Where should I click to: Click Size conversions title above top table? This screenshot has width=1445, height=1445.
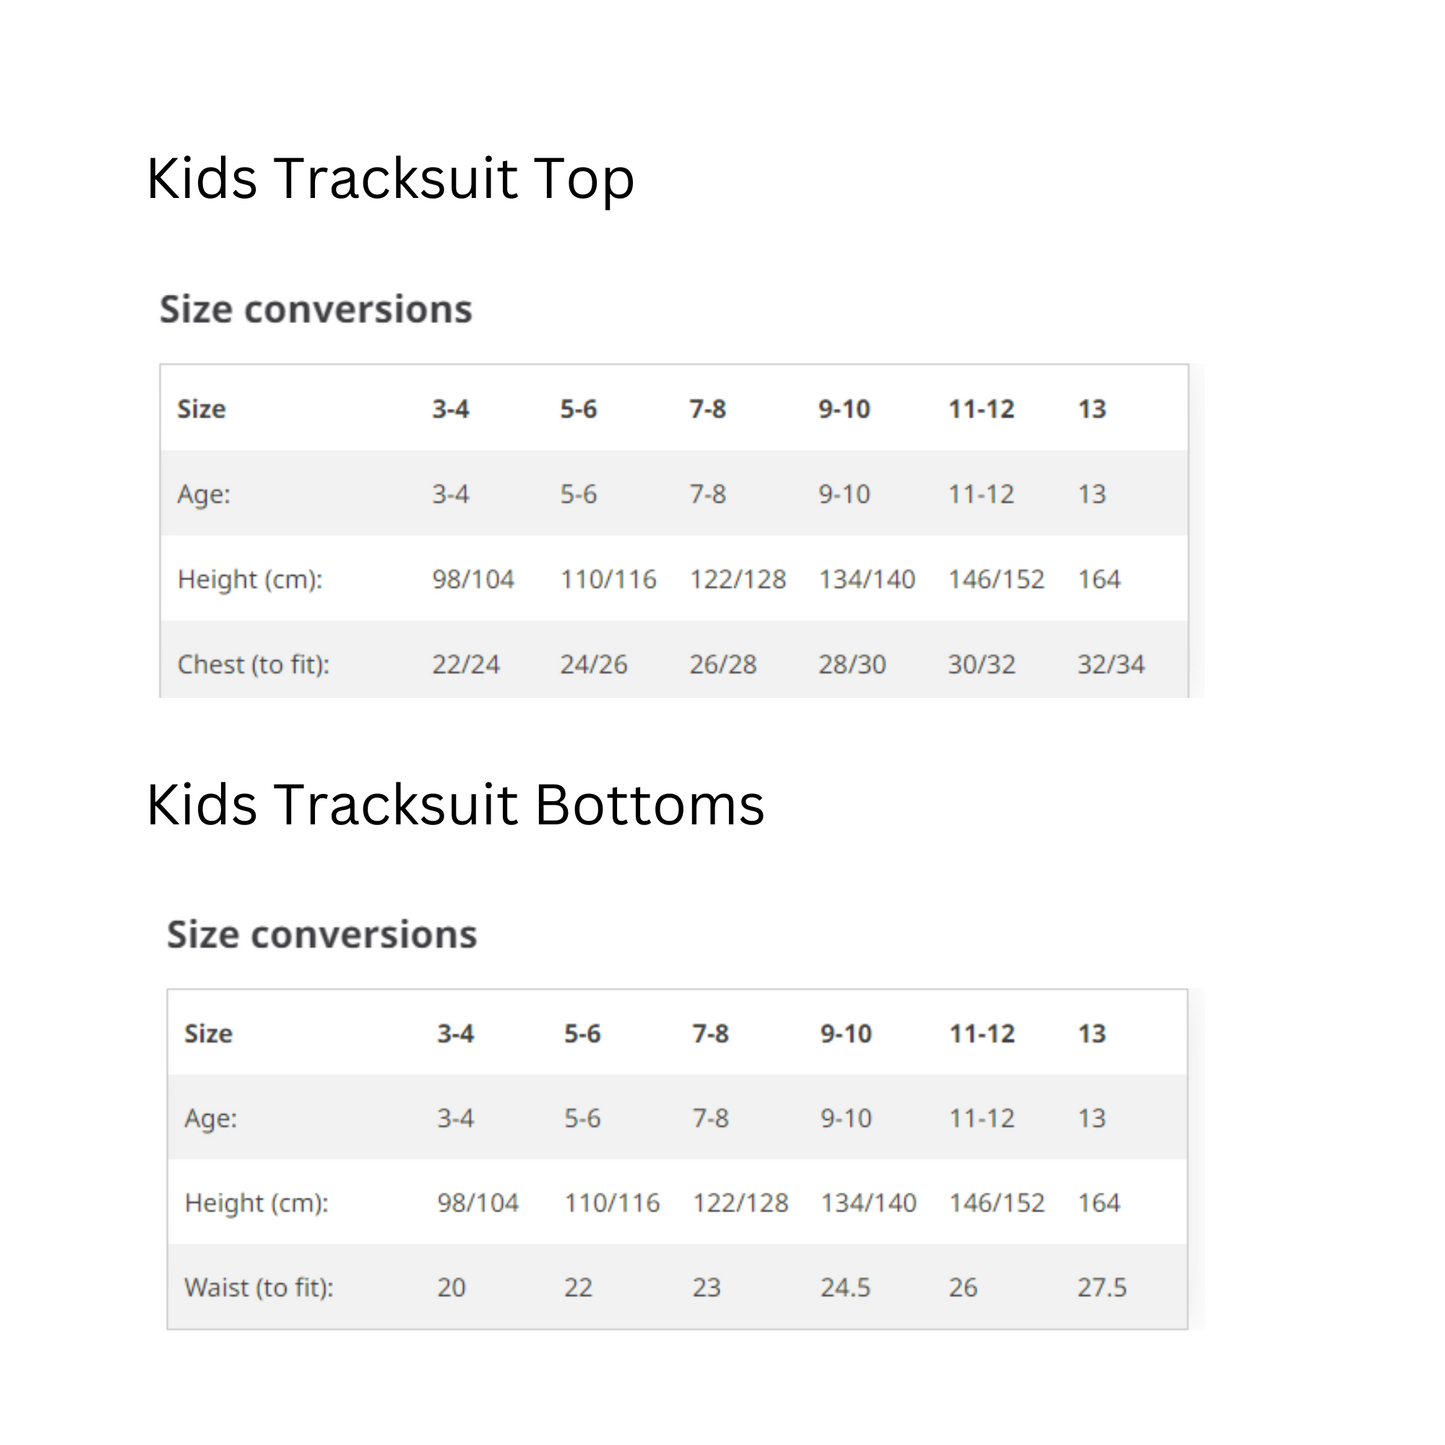pyautogui.click(x=316, y=309)
